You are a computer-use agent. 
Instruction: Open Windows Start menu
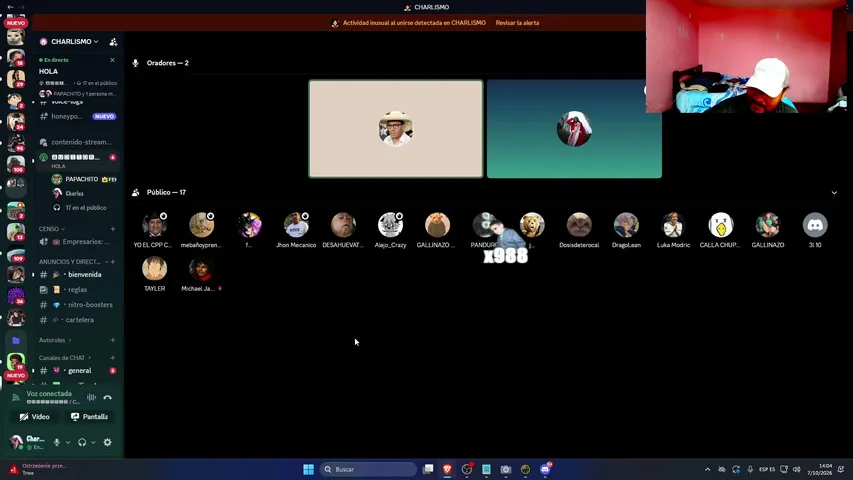point(308,469)
